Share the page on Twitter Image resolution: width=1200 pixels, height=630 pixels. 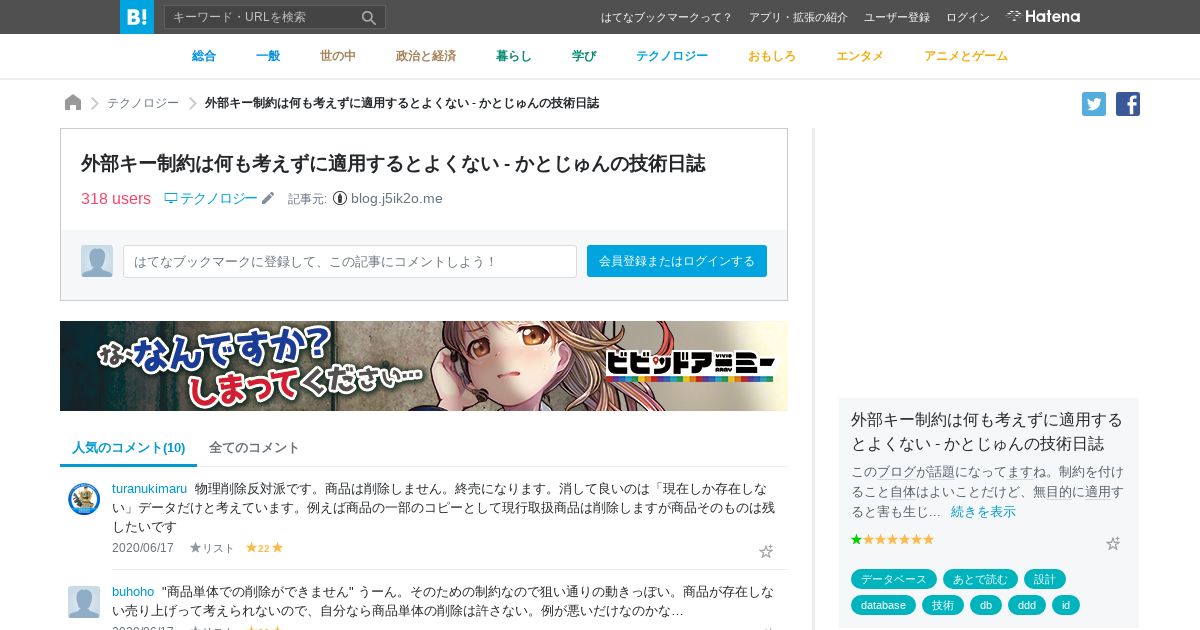[x=1094, y=104]
